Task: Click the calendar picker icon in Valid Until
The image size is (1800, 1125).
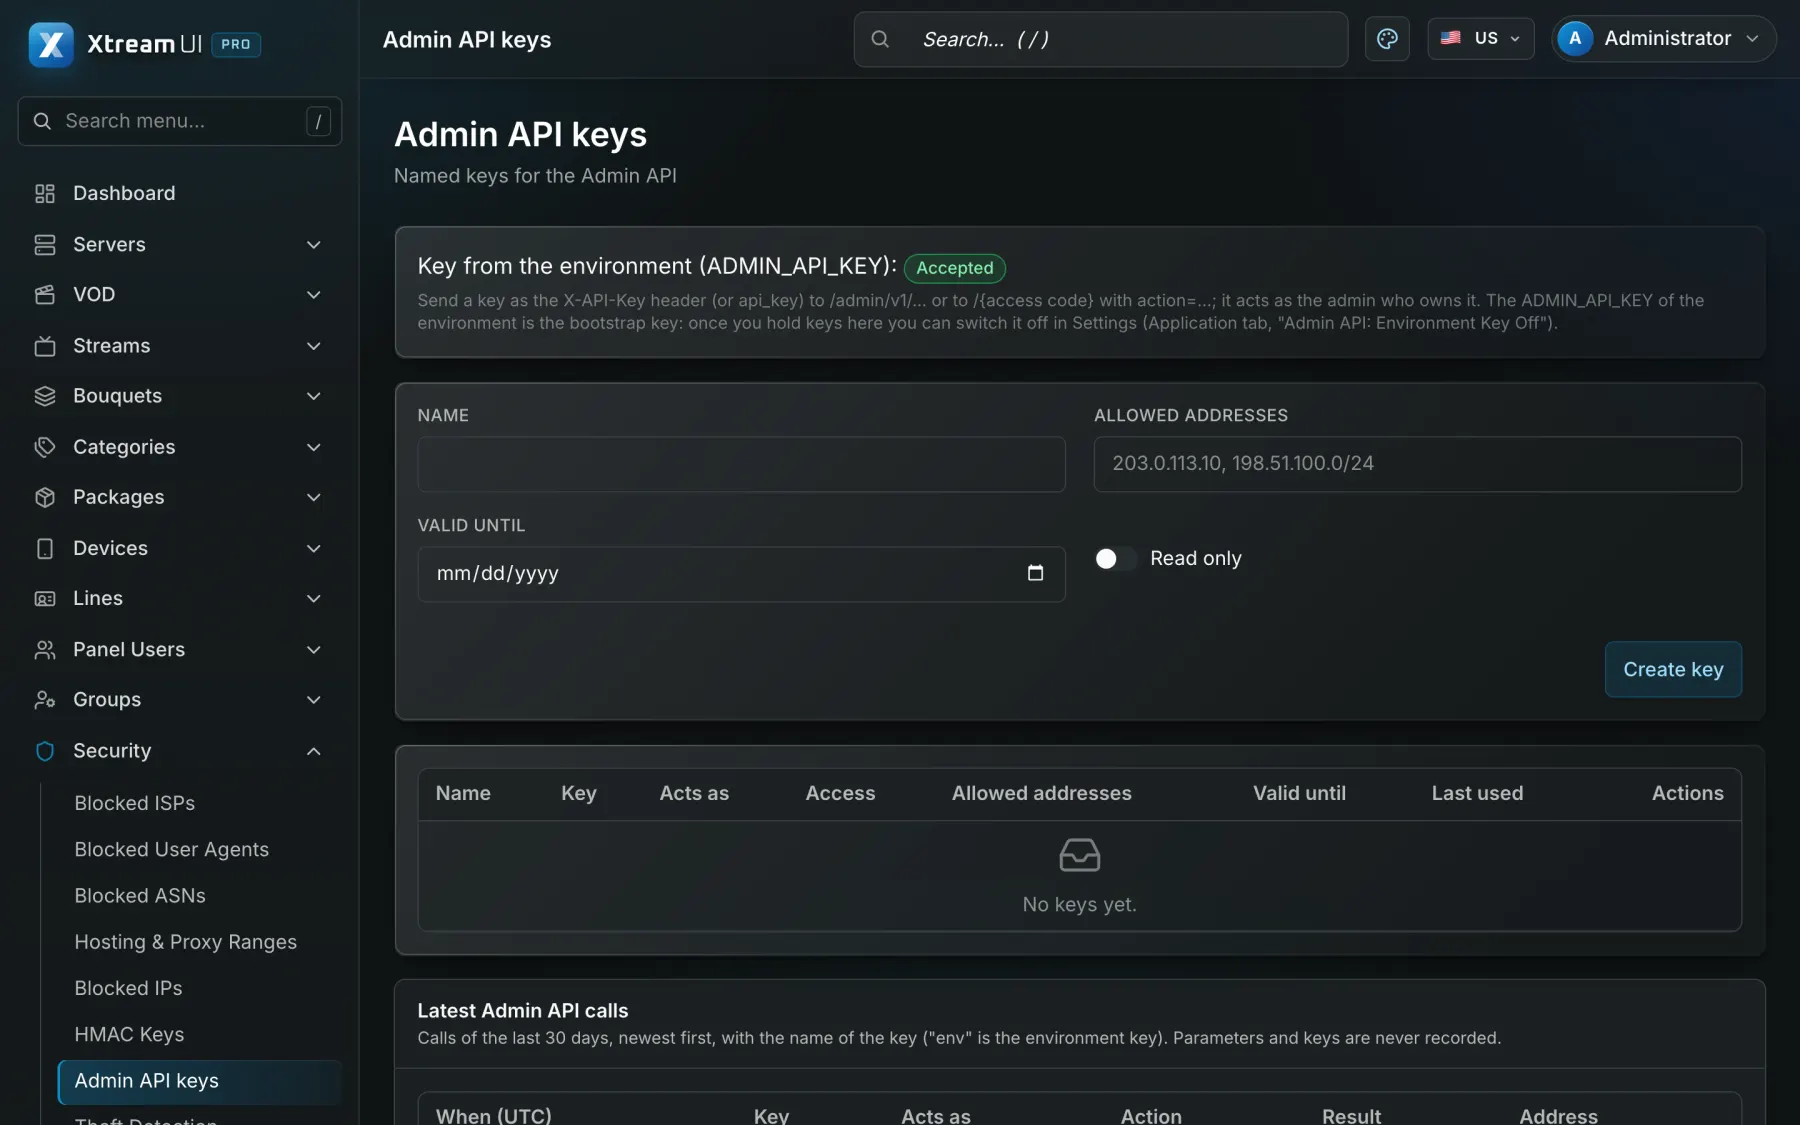Action: (1035, 573)
